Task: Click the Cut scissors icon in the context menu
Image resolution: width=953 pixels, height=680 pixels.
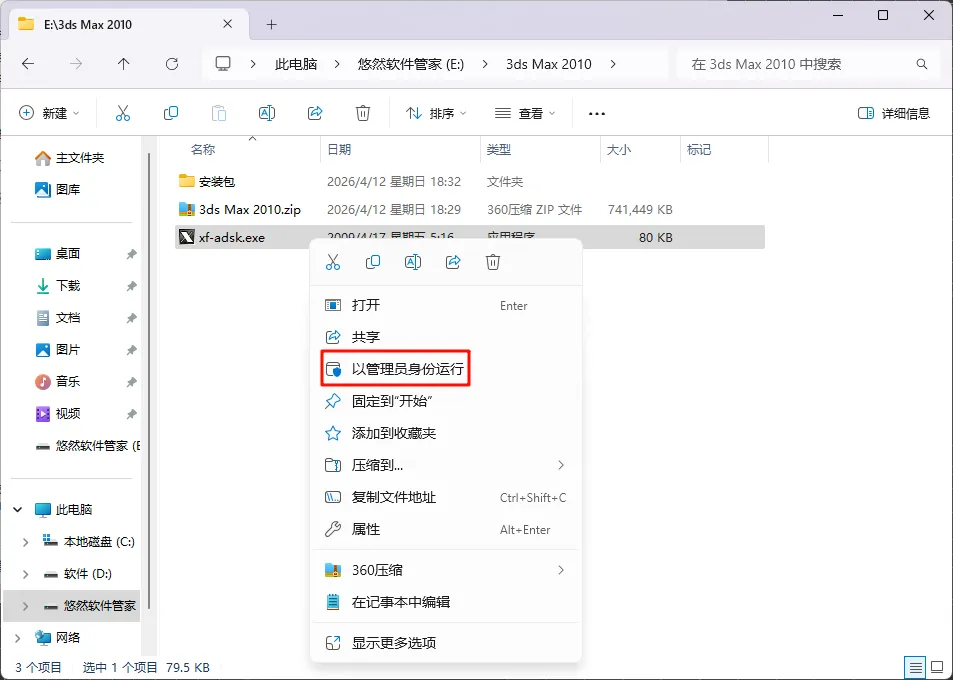Action: tap(332, 262)
